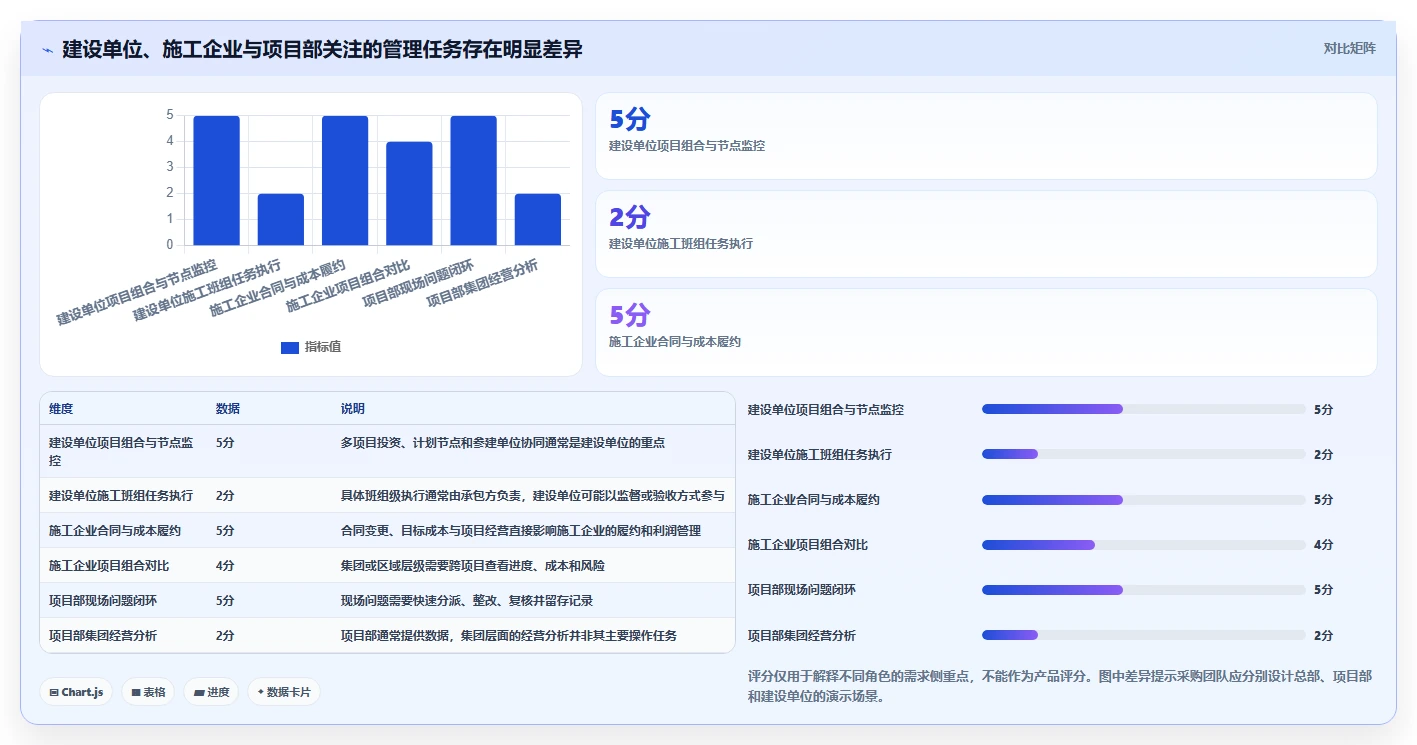
Task: Click the chart bar for 建设单位施工班组任务执行
Action: 281,219
